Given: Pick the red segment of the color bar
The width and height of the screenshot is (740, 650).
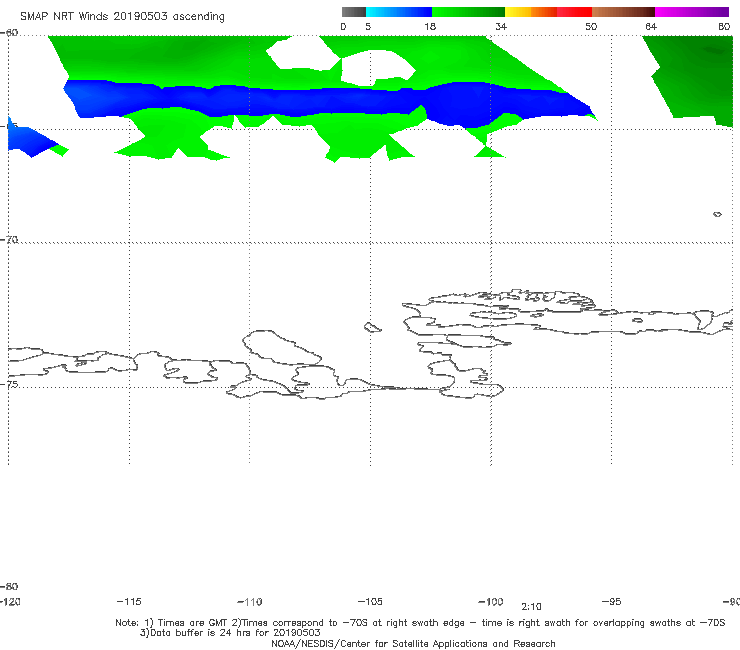Looking at the screenshot, I should (574, 12).
